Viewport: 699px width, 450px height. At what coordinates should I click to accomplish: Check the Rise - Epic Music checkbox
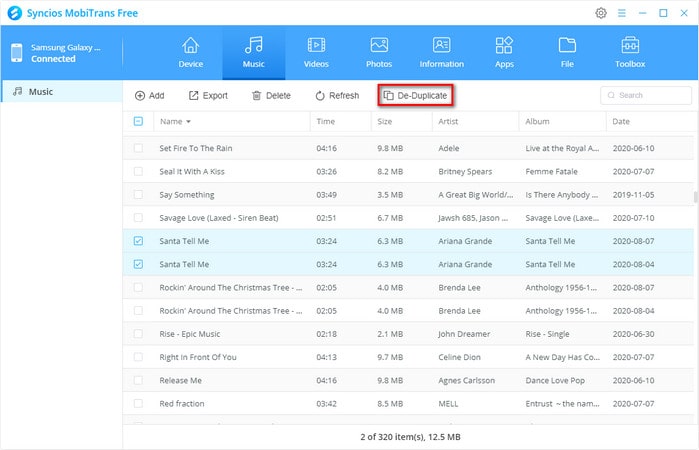tap(138, 334)
